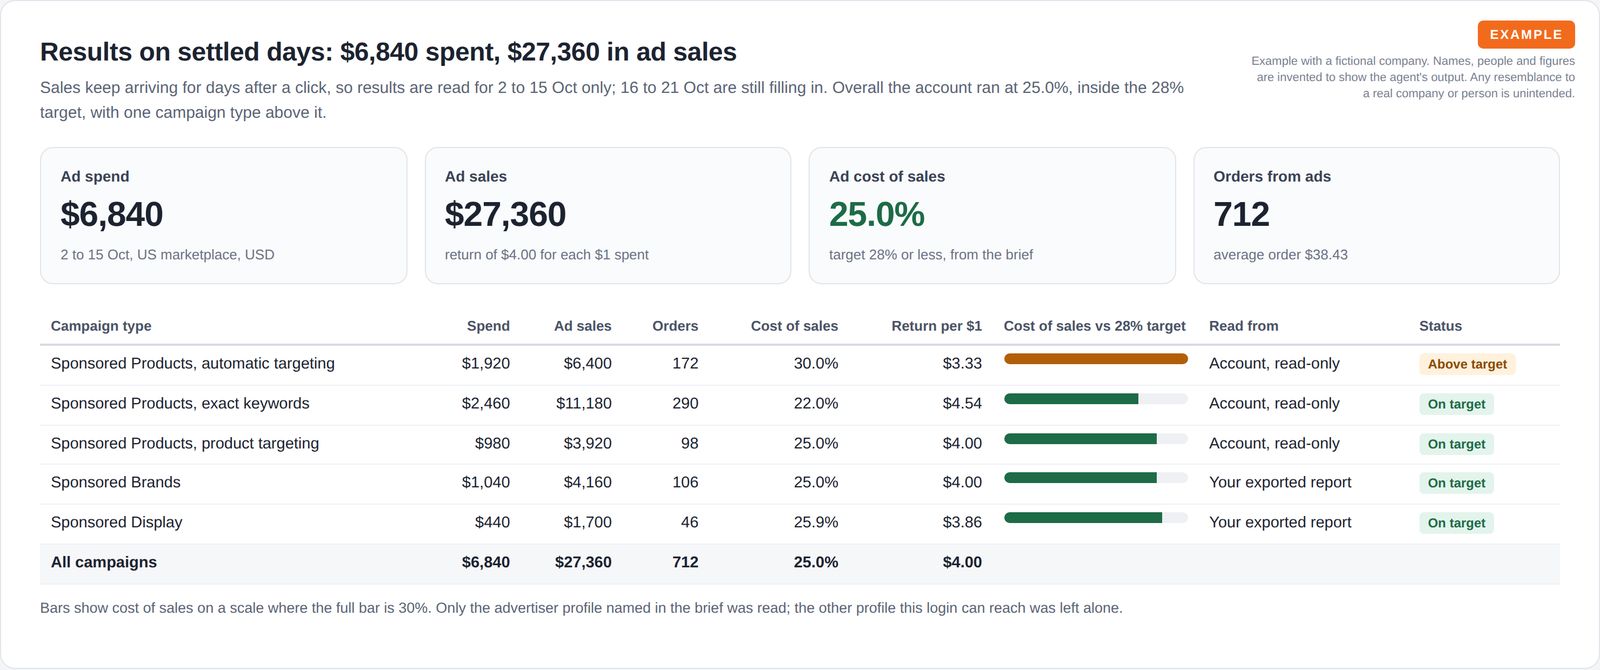Click the $980 spend cell
1600x670 pixels.
pyautogui.click(x=492, y=443)
